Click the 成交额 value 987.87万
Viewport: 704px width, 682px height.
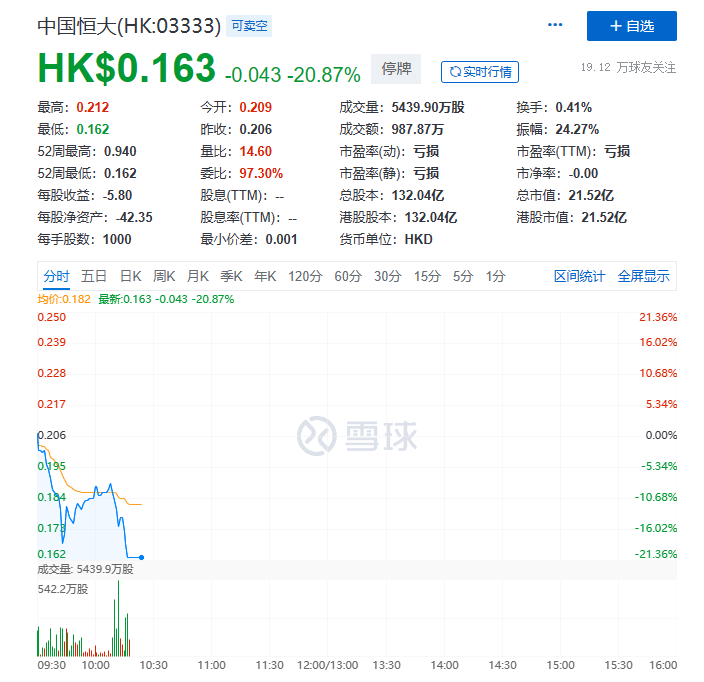click(x=418, y=129)
